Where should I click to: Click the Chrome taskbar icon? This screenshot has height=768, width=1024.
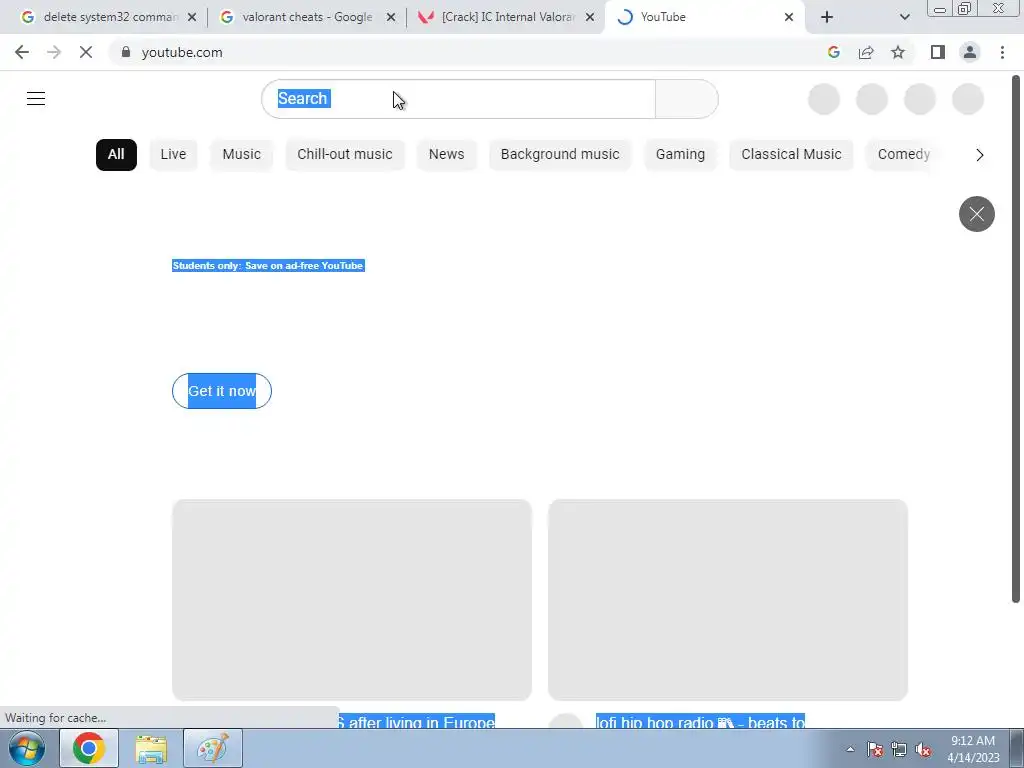tap(88, 748)
